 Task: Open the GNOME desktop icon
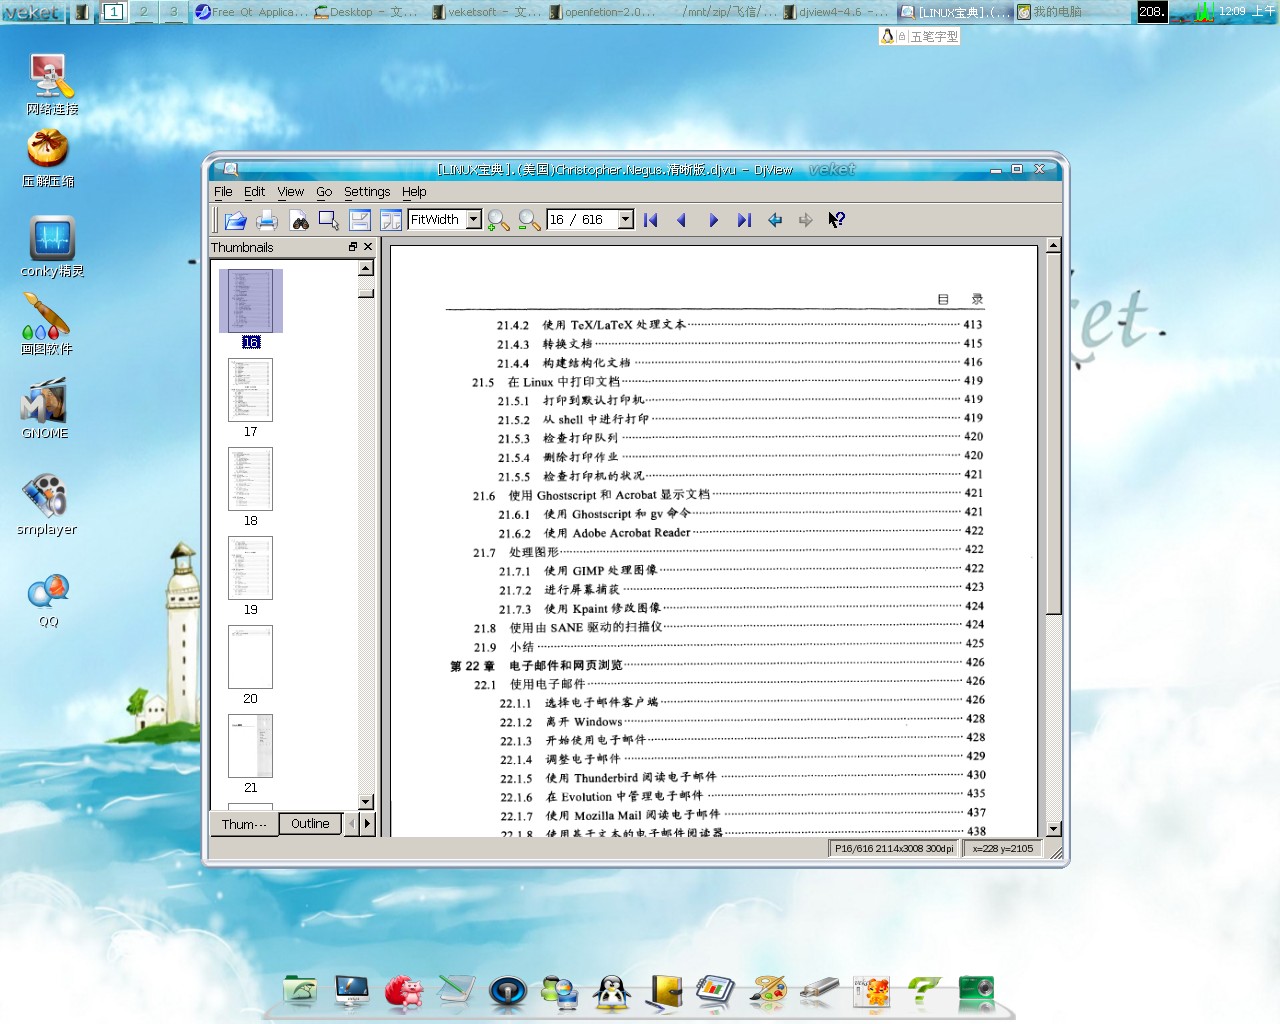(x=45, y=410)
